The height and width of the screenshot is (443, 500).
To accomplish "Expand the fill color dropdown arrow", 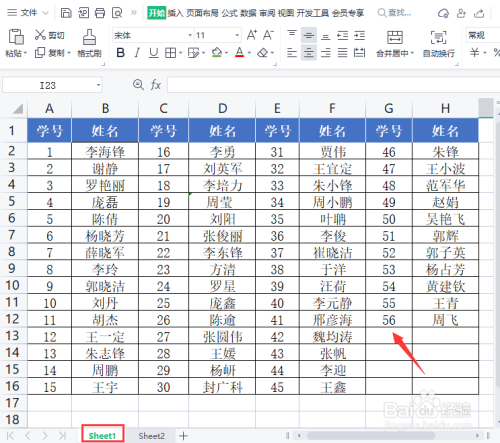I will pos(227,53).
